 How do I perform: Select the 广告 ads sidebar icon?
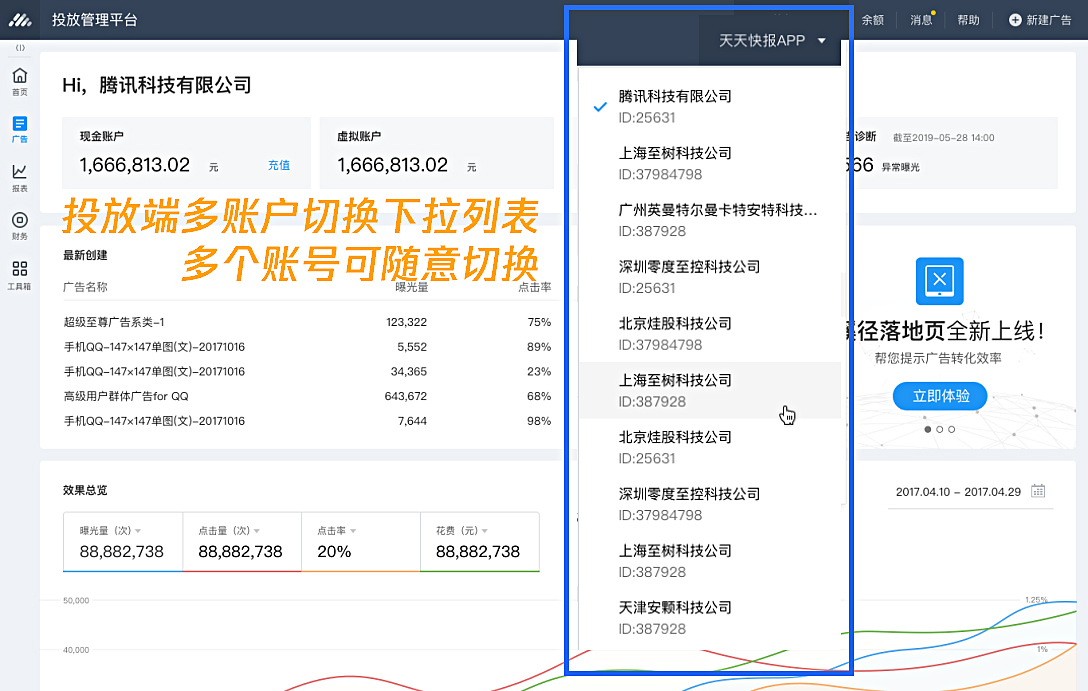pos(19,129)
